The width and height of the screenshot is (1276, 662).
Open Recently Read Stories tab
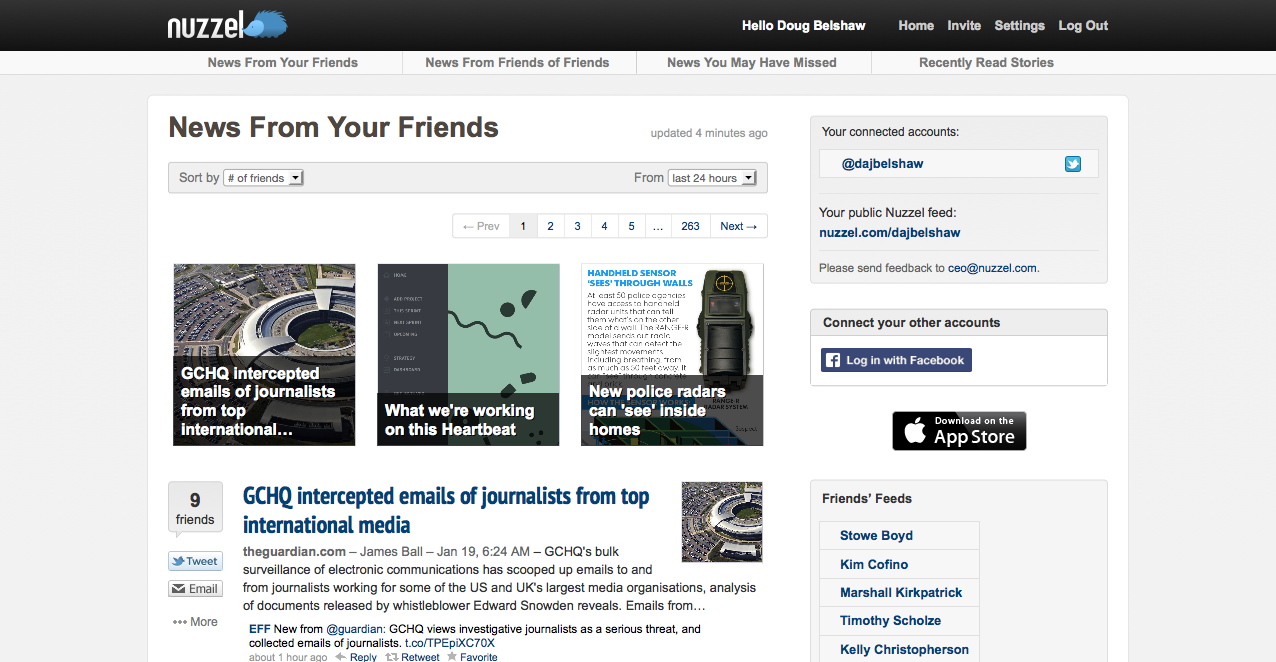click(x=986, y=62)
